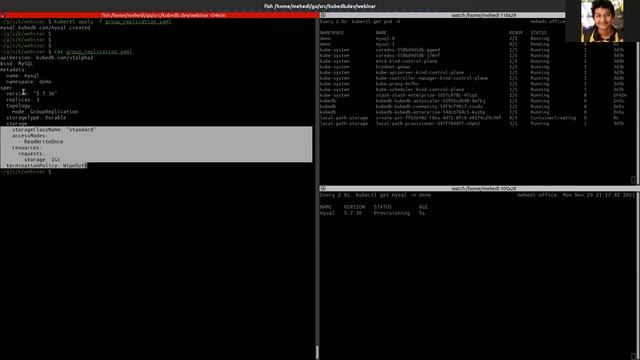Click the 'kube-controller-manager-kind-control-plane' pod row
Image resolution: width=640 pixels, height=360 pixels.
(473, 78)
